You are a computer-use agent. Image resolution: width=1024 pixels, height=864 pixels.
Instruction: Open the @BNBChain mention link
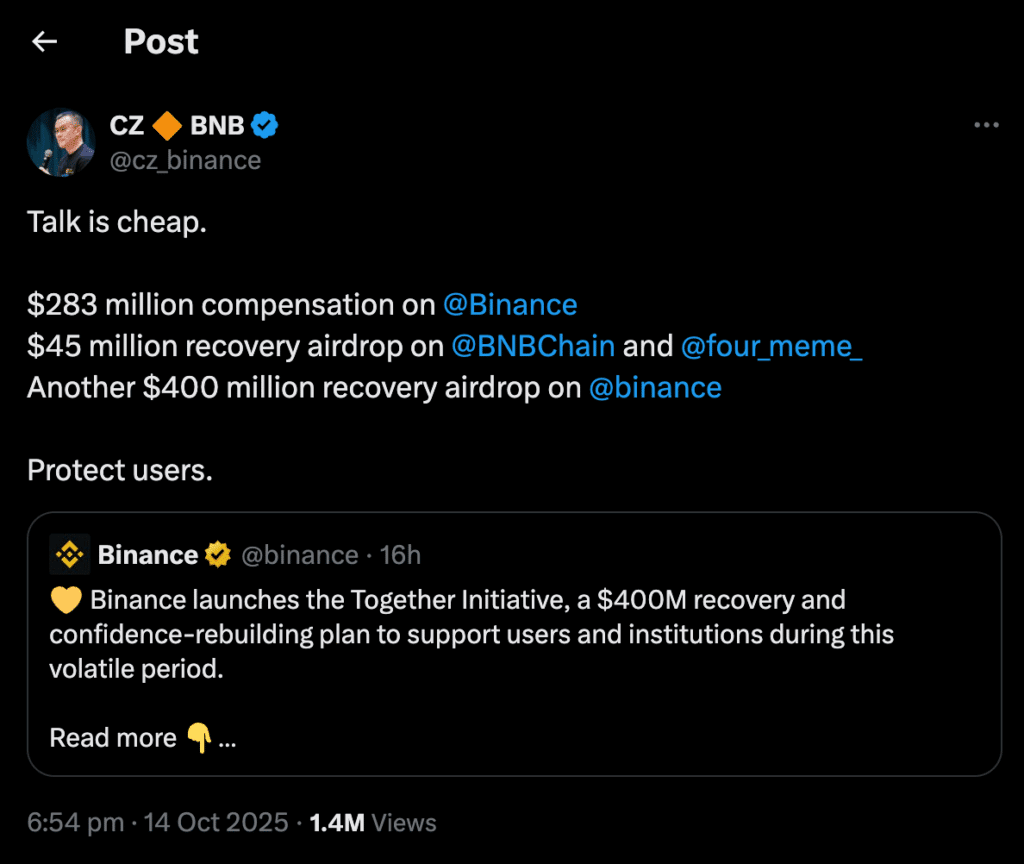tap(533, 346)
